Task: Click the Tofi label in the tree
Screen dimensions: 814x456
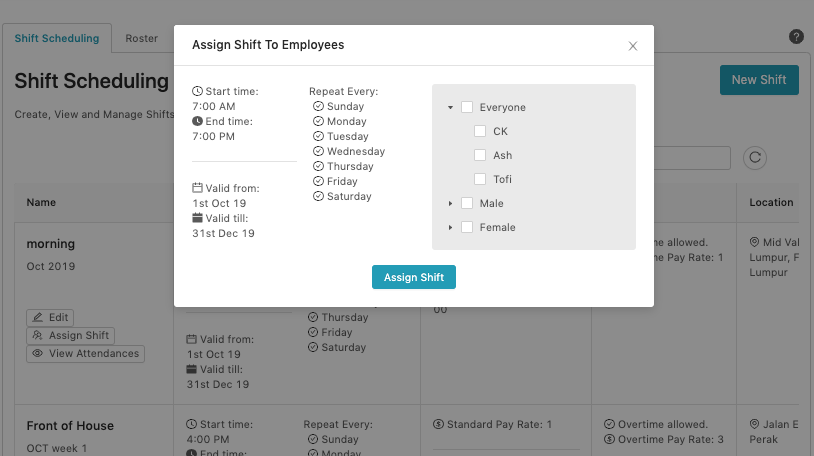Action: [x=503, y=179]
